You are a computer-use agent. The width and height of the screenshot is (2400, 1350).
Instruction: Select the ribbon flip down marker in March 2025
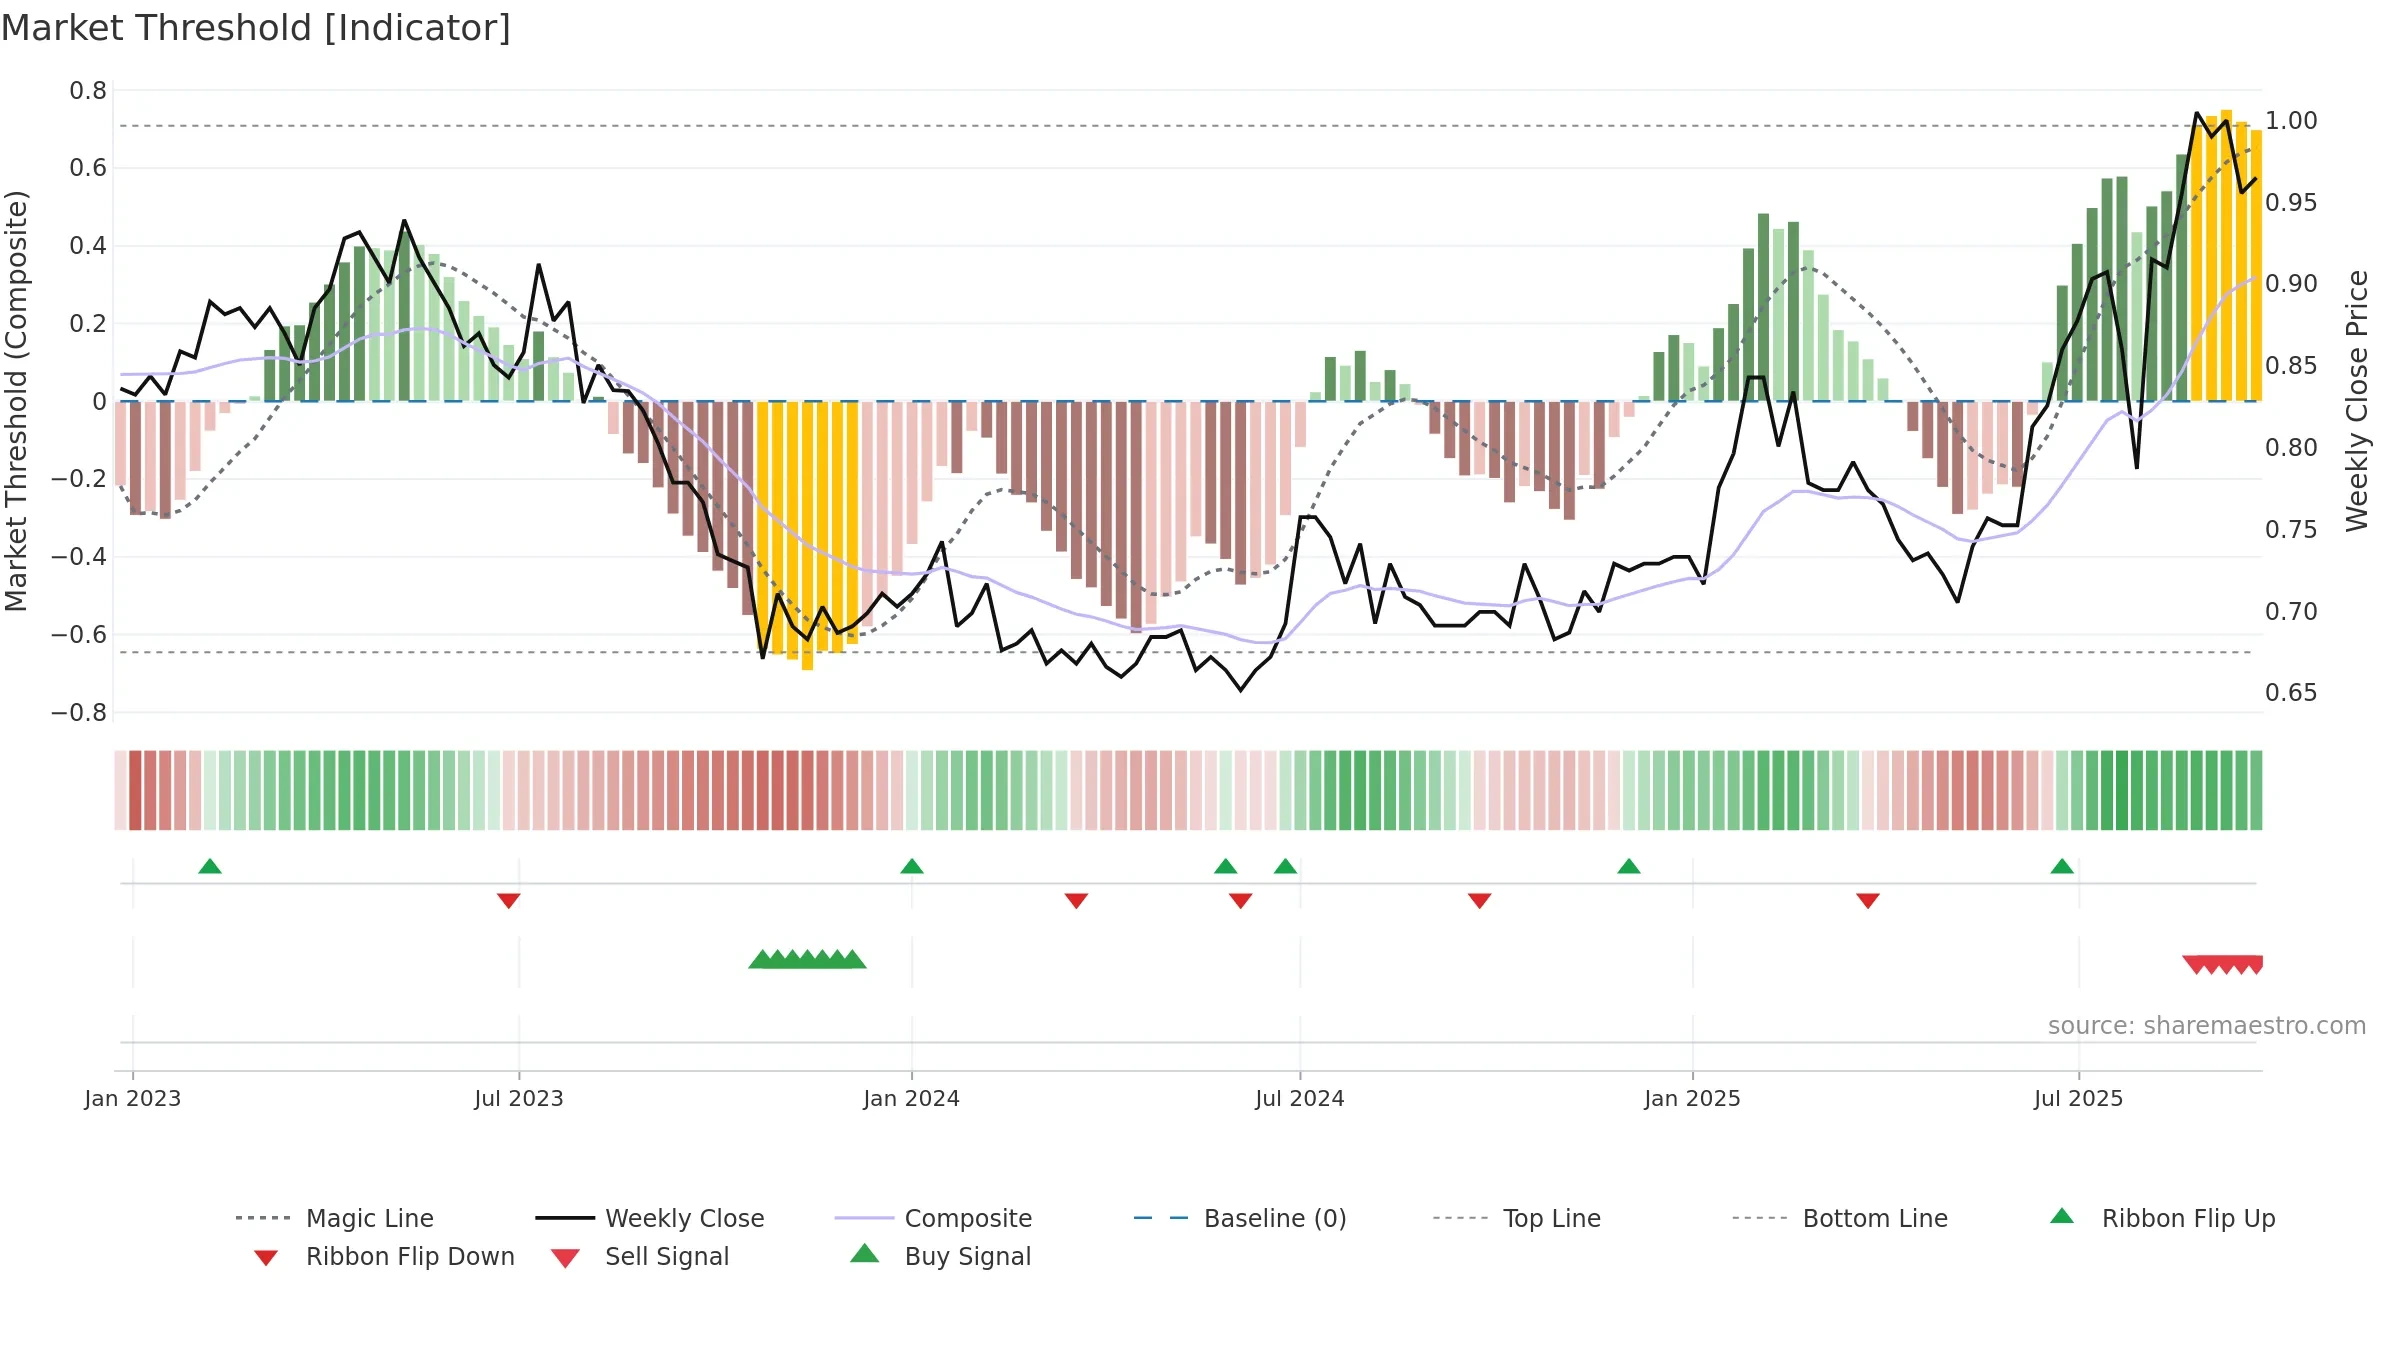[1868, 901]
